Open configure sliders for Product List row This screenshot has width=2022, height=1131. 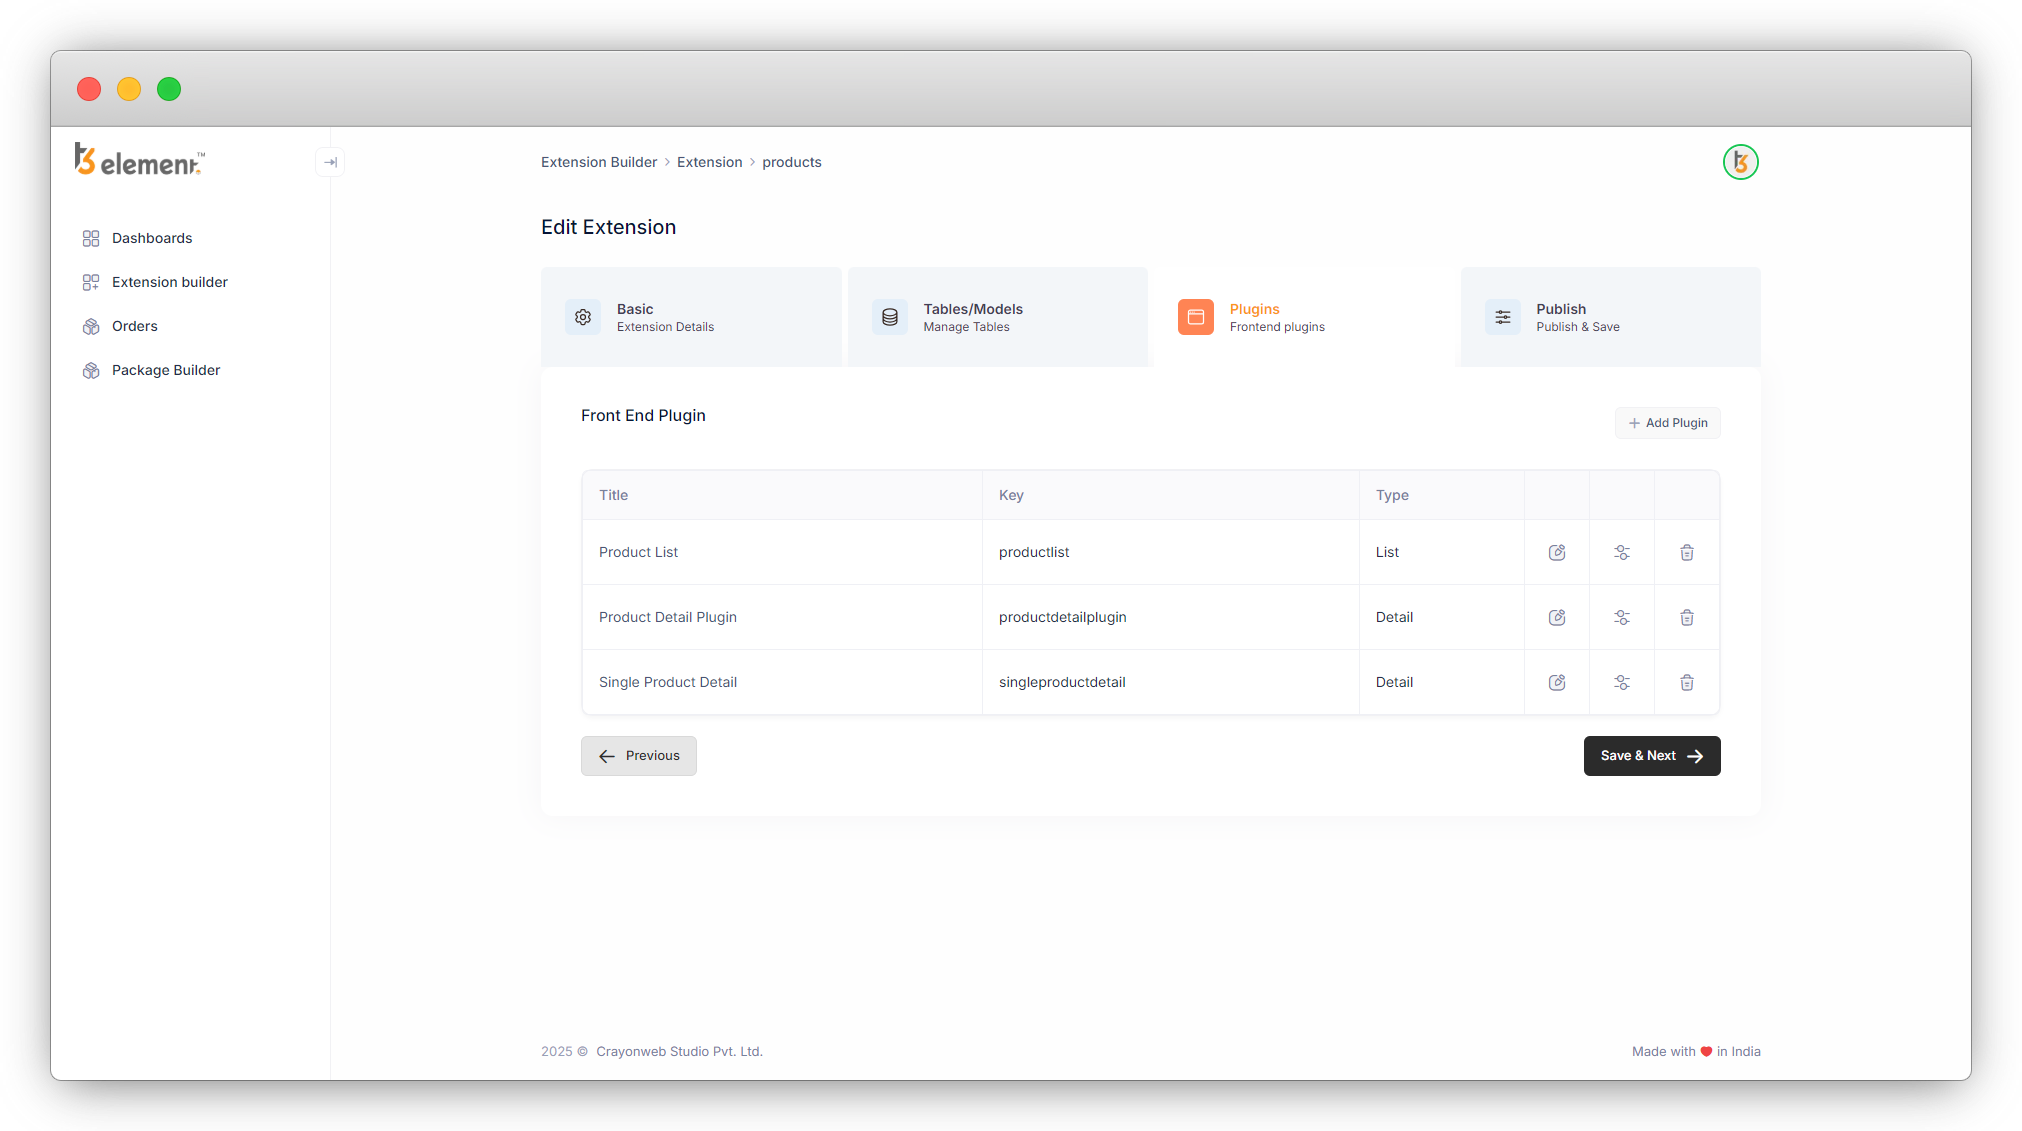tap(1622, 552)
